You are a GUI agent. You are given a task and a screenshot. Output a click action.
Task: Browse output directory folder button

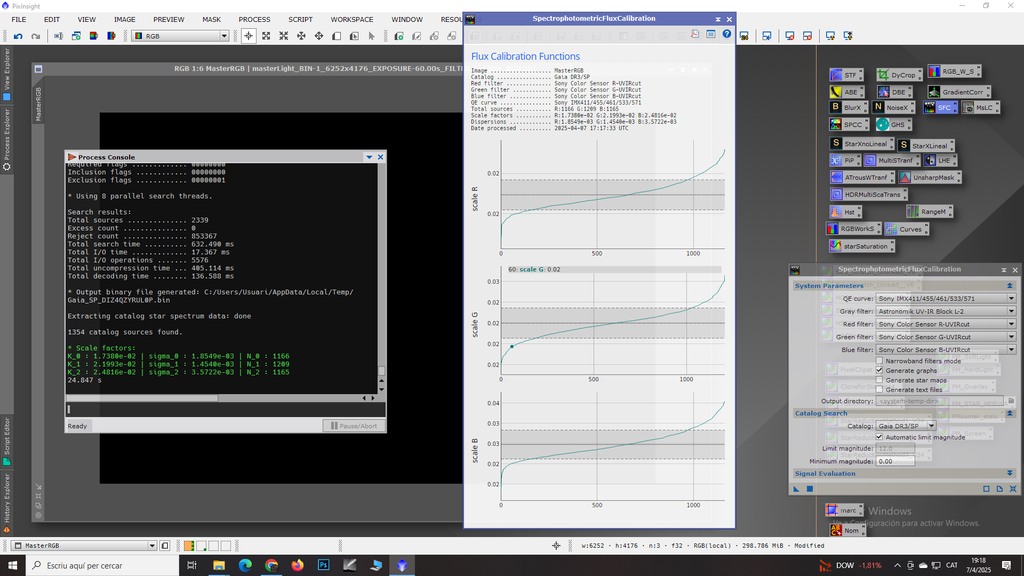(x=1011, y=401)
